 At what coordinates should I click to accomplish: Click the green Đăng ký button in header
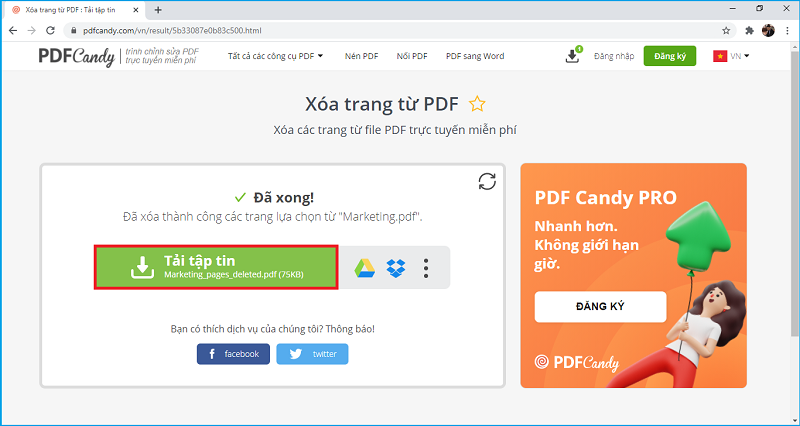(x=670, y=56)
